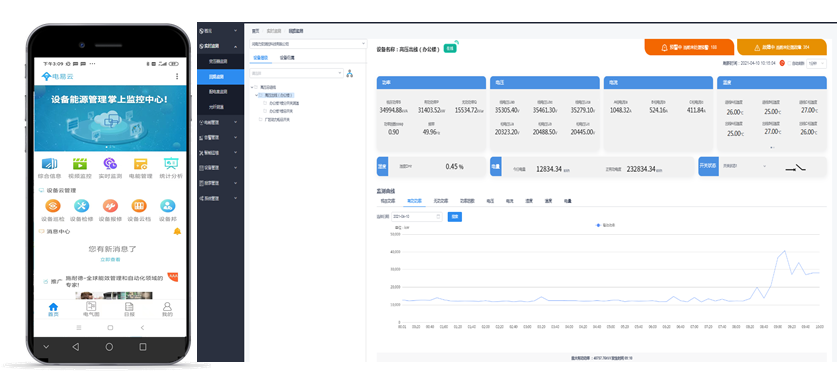Check the 厂区动力 tree node checkbox
This screenshot has width=837, height=384.
[261, 119]
